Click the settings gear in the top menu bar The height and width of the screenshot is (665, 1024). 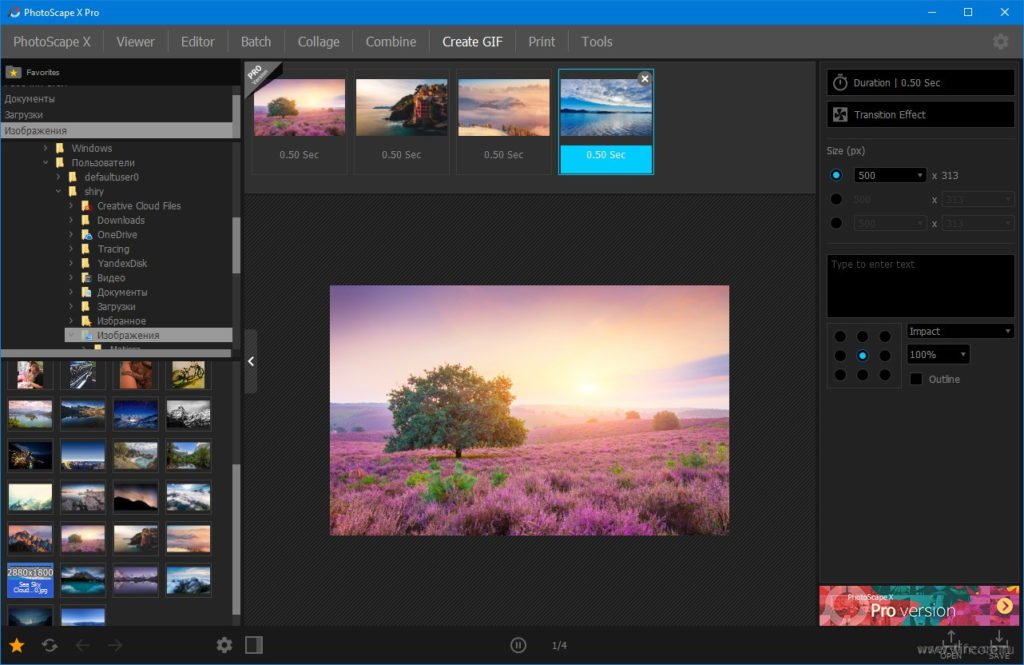1000,42
